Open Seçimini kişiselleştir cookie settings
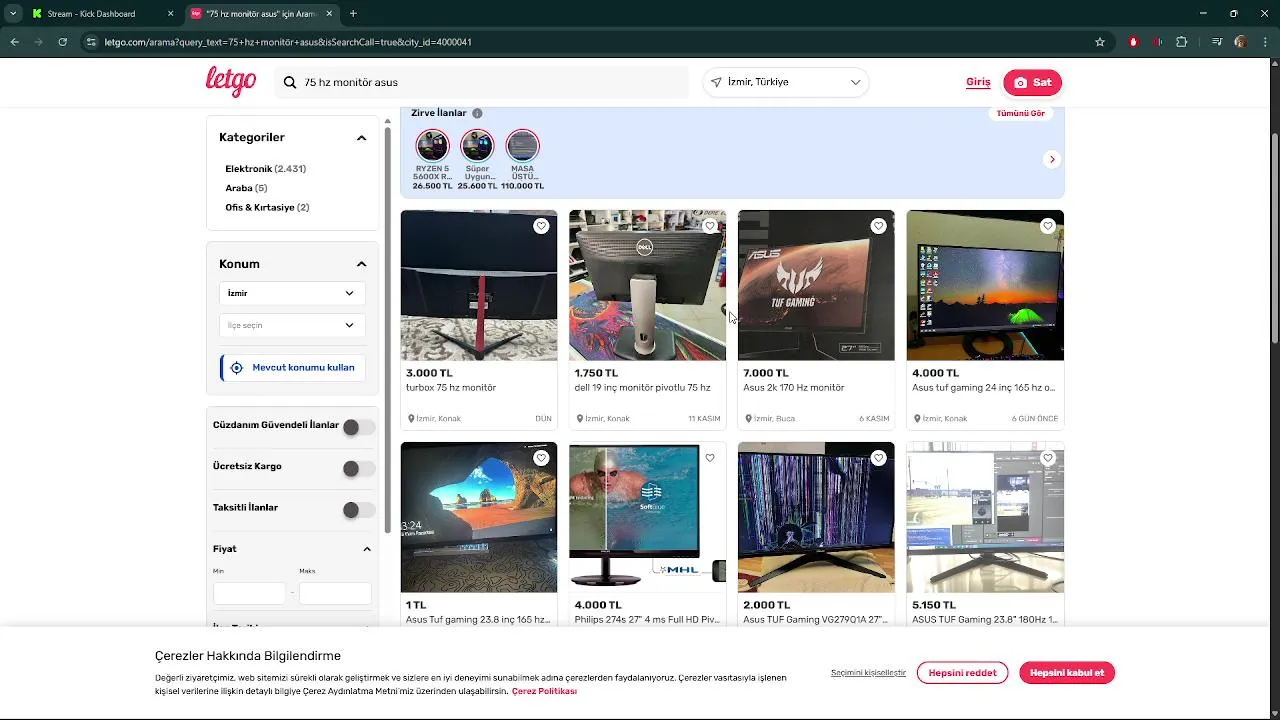1280x720 pixels. [x=868, y=673]
